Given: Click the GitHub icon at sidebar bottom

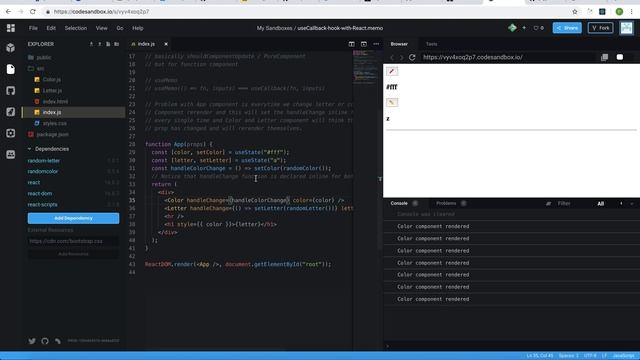Looking at the screenshot, I should pos(45,341).
